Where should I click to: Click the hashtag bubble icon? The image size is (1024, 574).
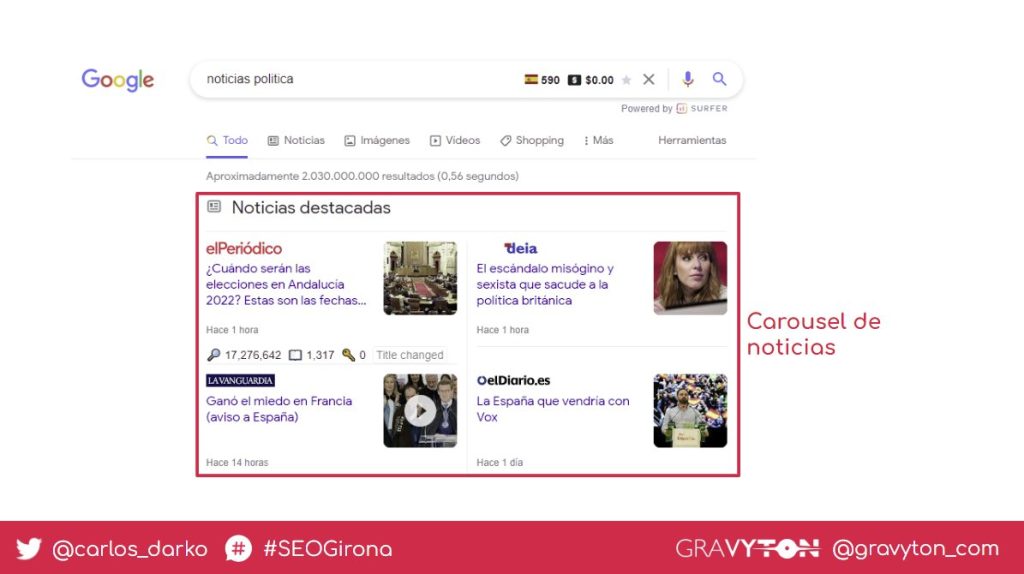238,549
